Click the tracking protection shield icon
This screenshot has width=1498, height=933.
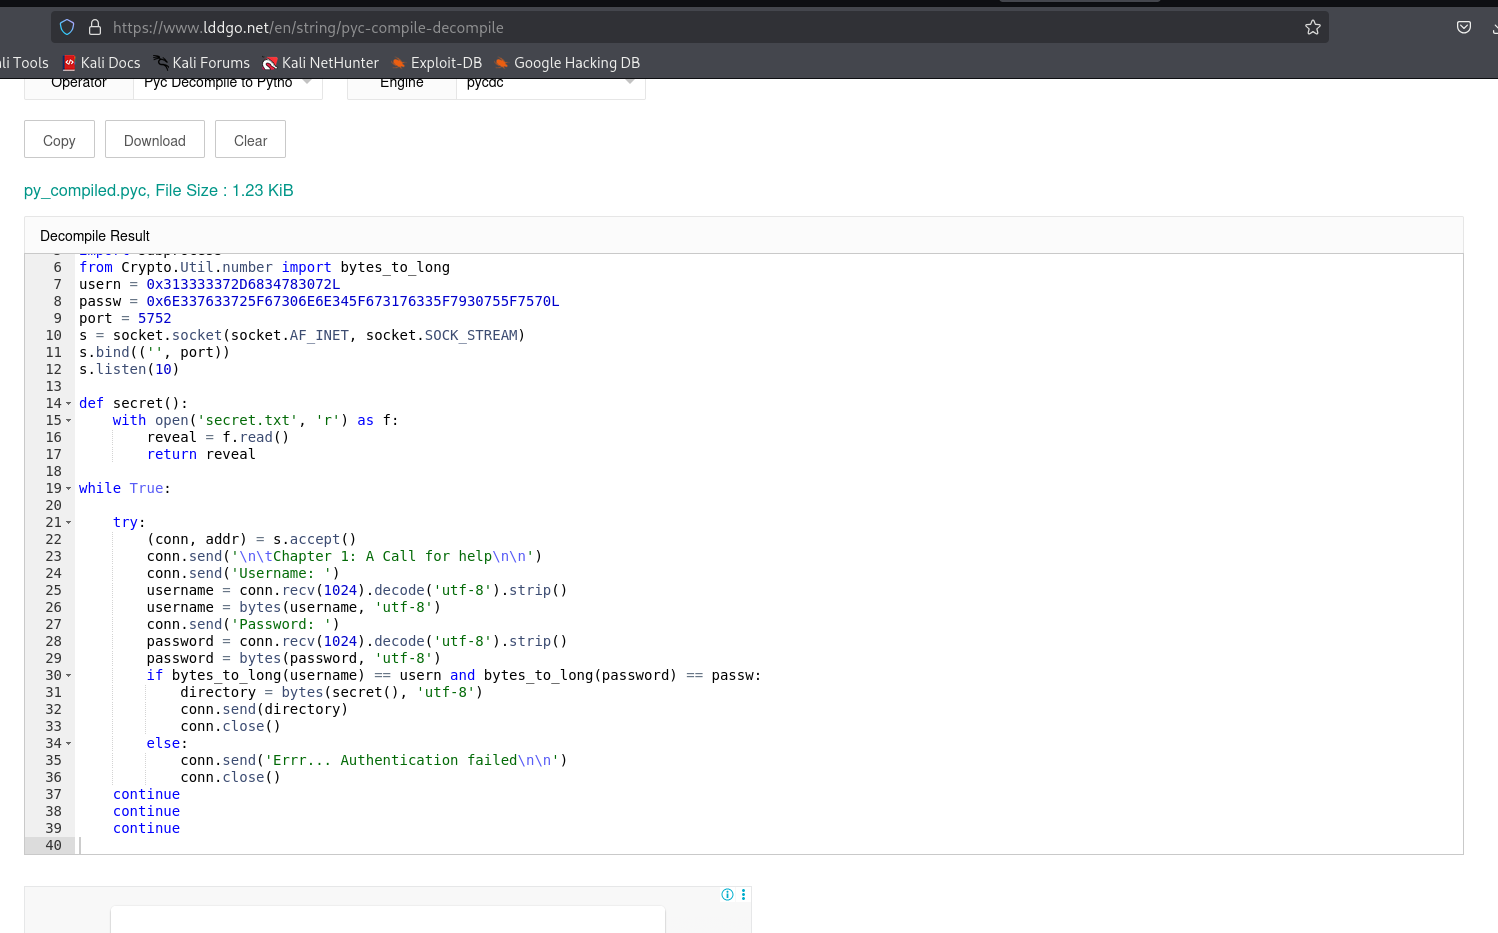click(x=66, y=27)
